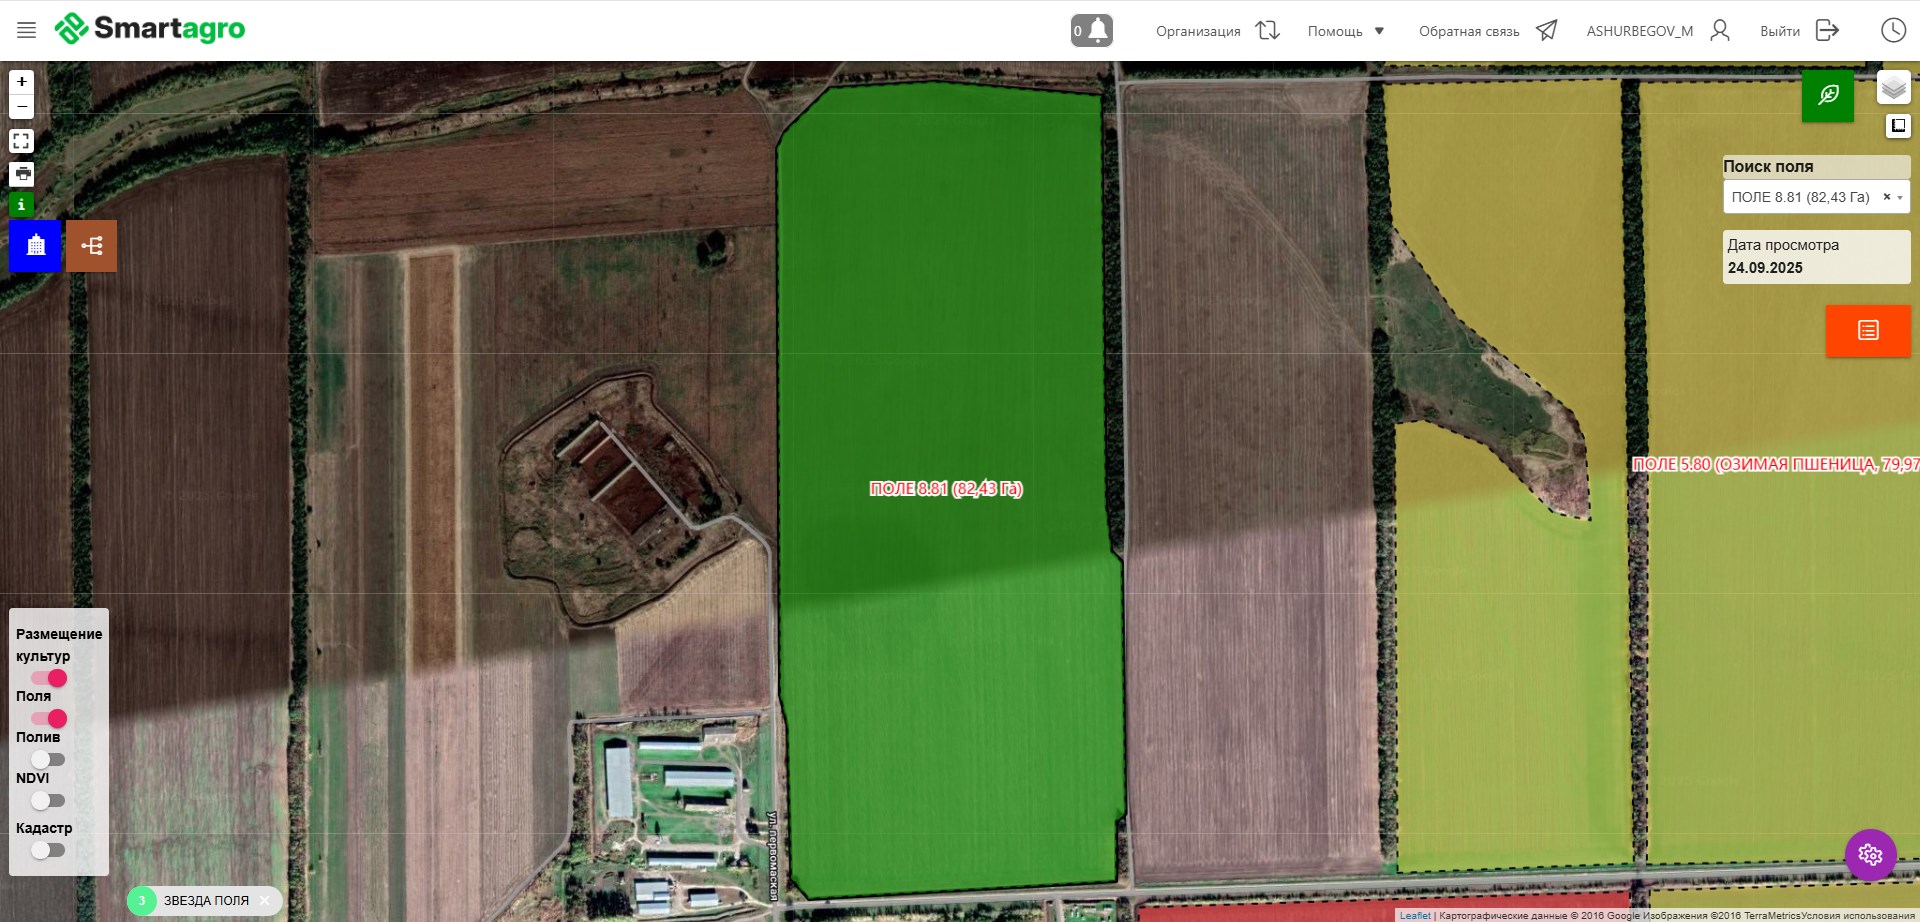The height and width of the screenshot is (922, 1920).
Task: Click the green leaf icon button
Action: tap(1827, 96)
